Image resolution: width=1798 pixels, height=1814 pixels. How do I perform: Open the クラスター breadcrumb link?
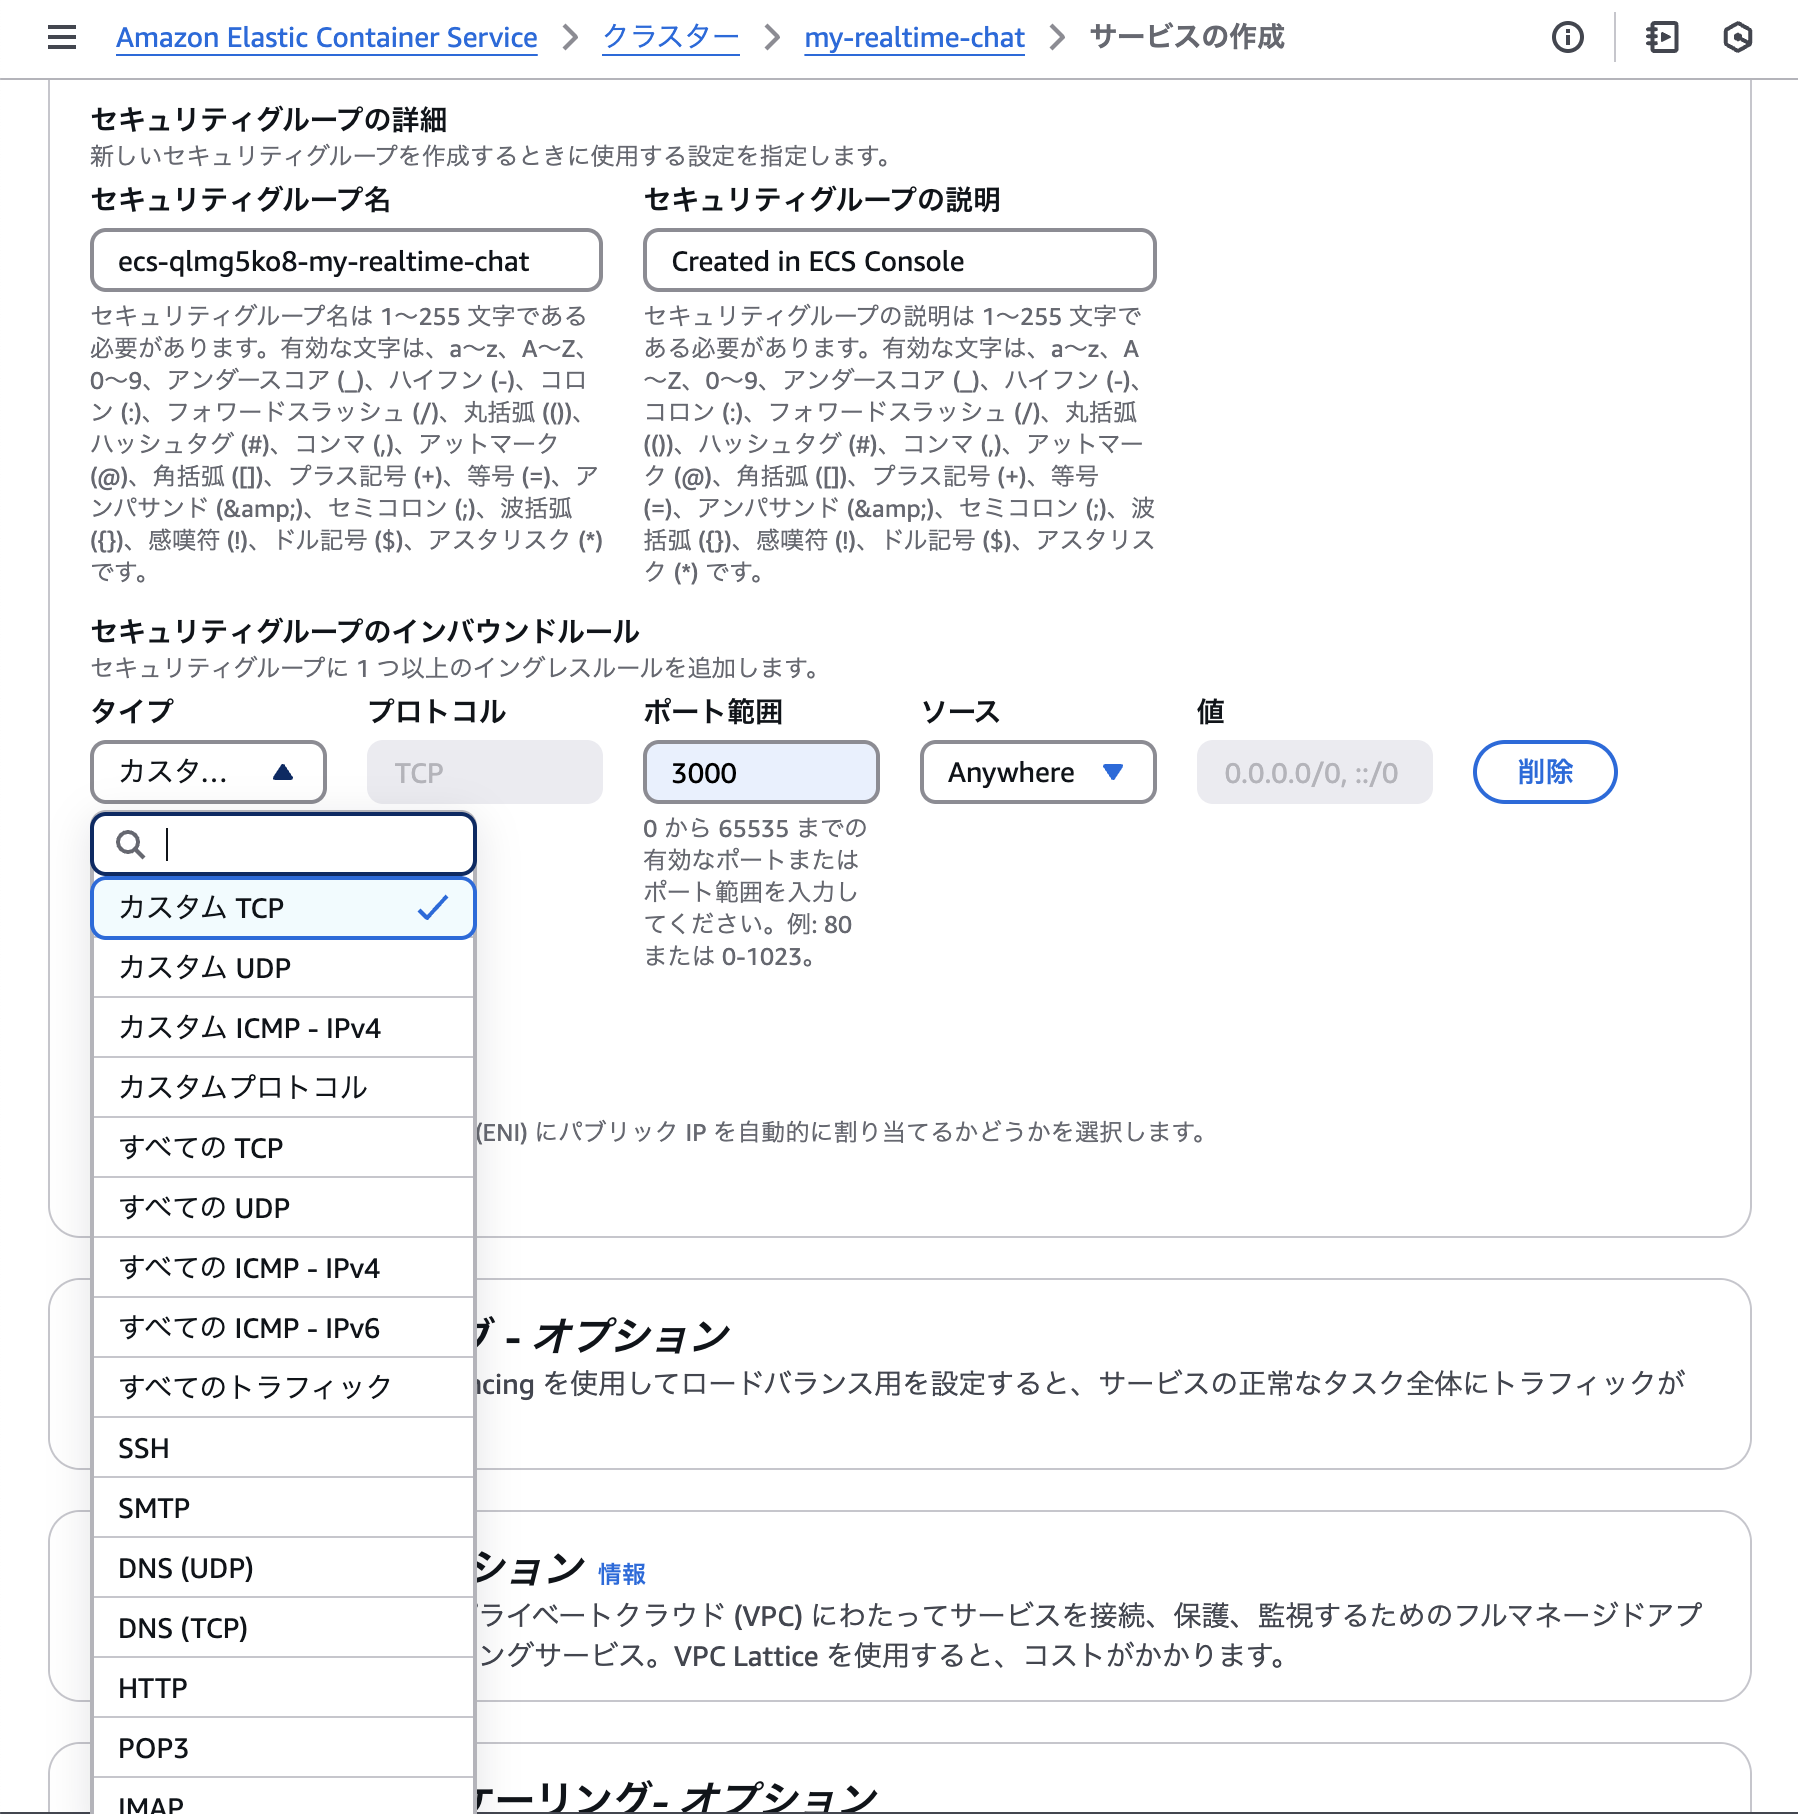(671, 38)
